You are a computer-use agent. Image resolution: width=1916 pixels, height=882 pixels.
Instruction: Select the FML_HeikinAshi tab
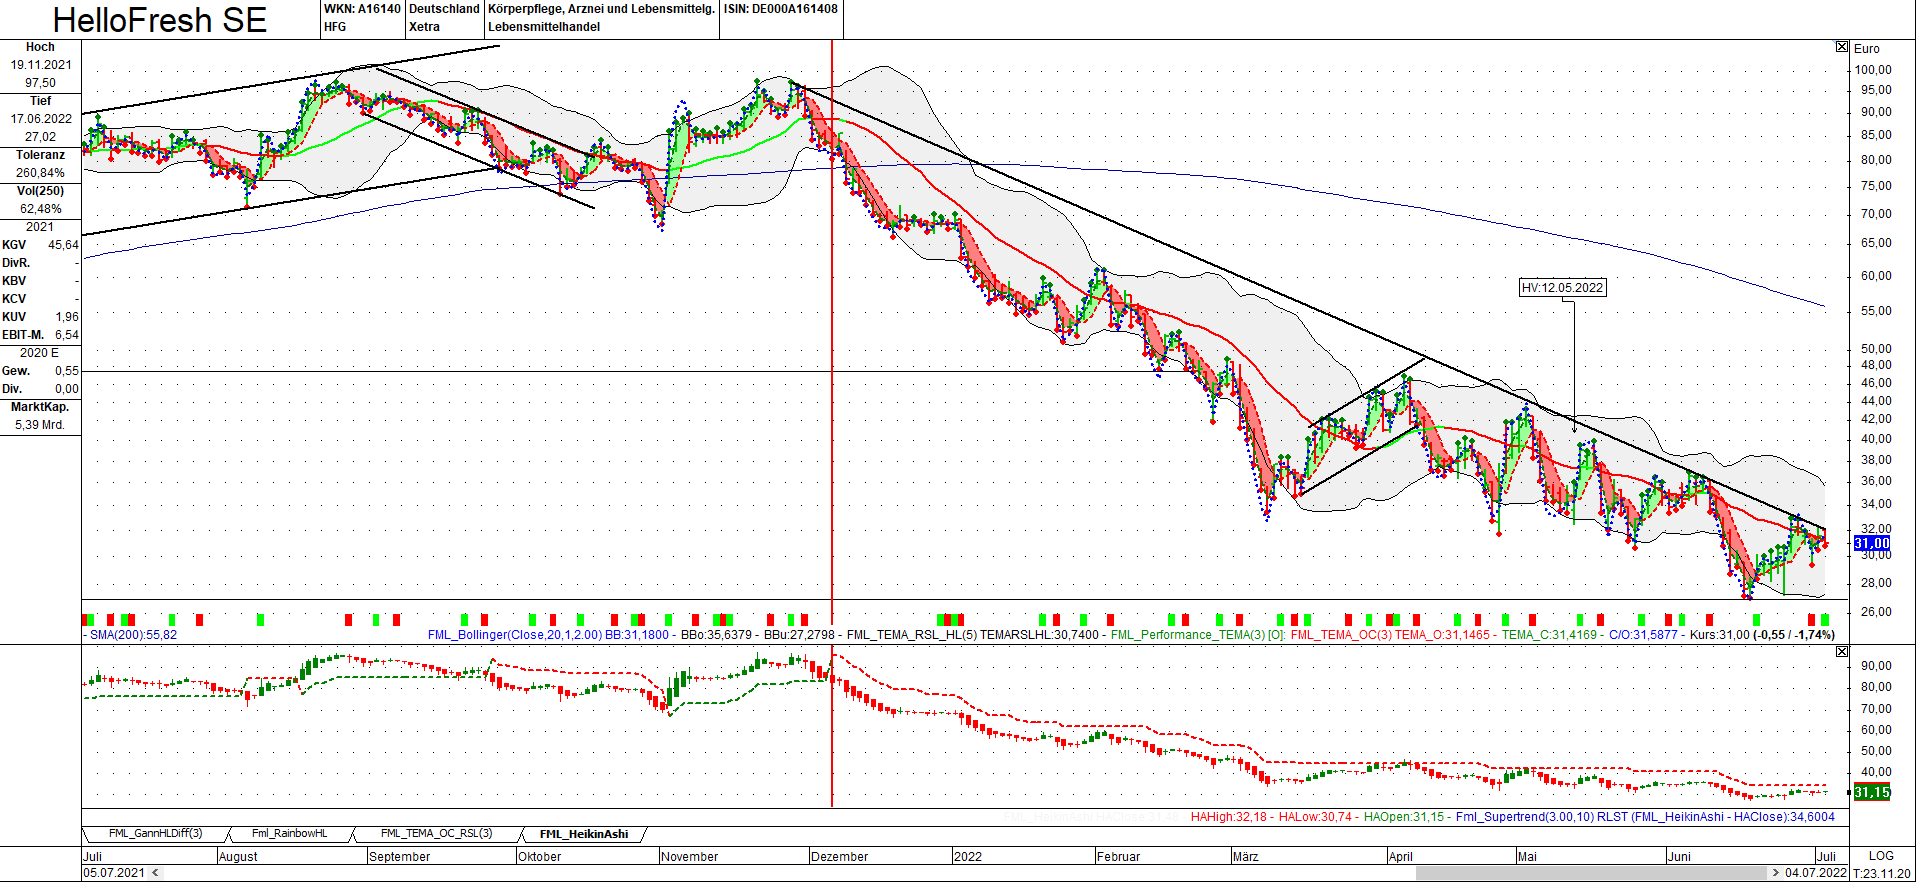(584, 834)
